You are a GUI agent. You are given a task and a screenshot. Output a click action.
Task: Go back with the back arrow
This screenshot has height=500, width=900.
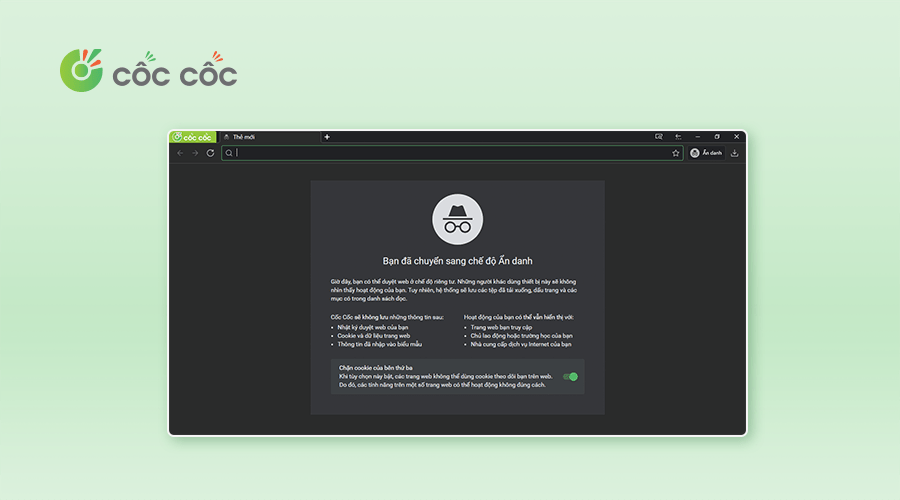(x=180, y=153)
